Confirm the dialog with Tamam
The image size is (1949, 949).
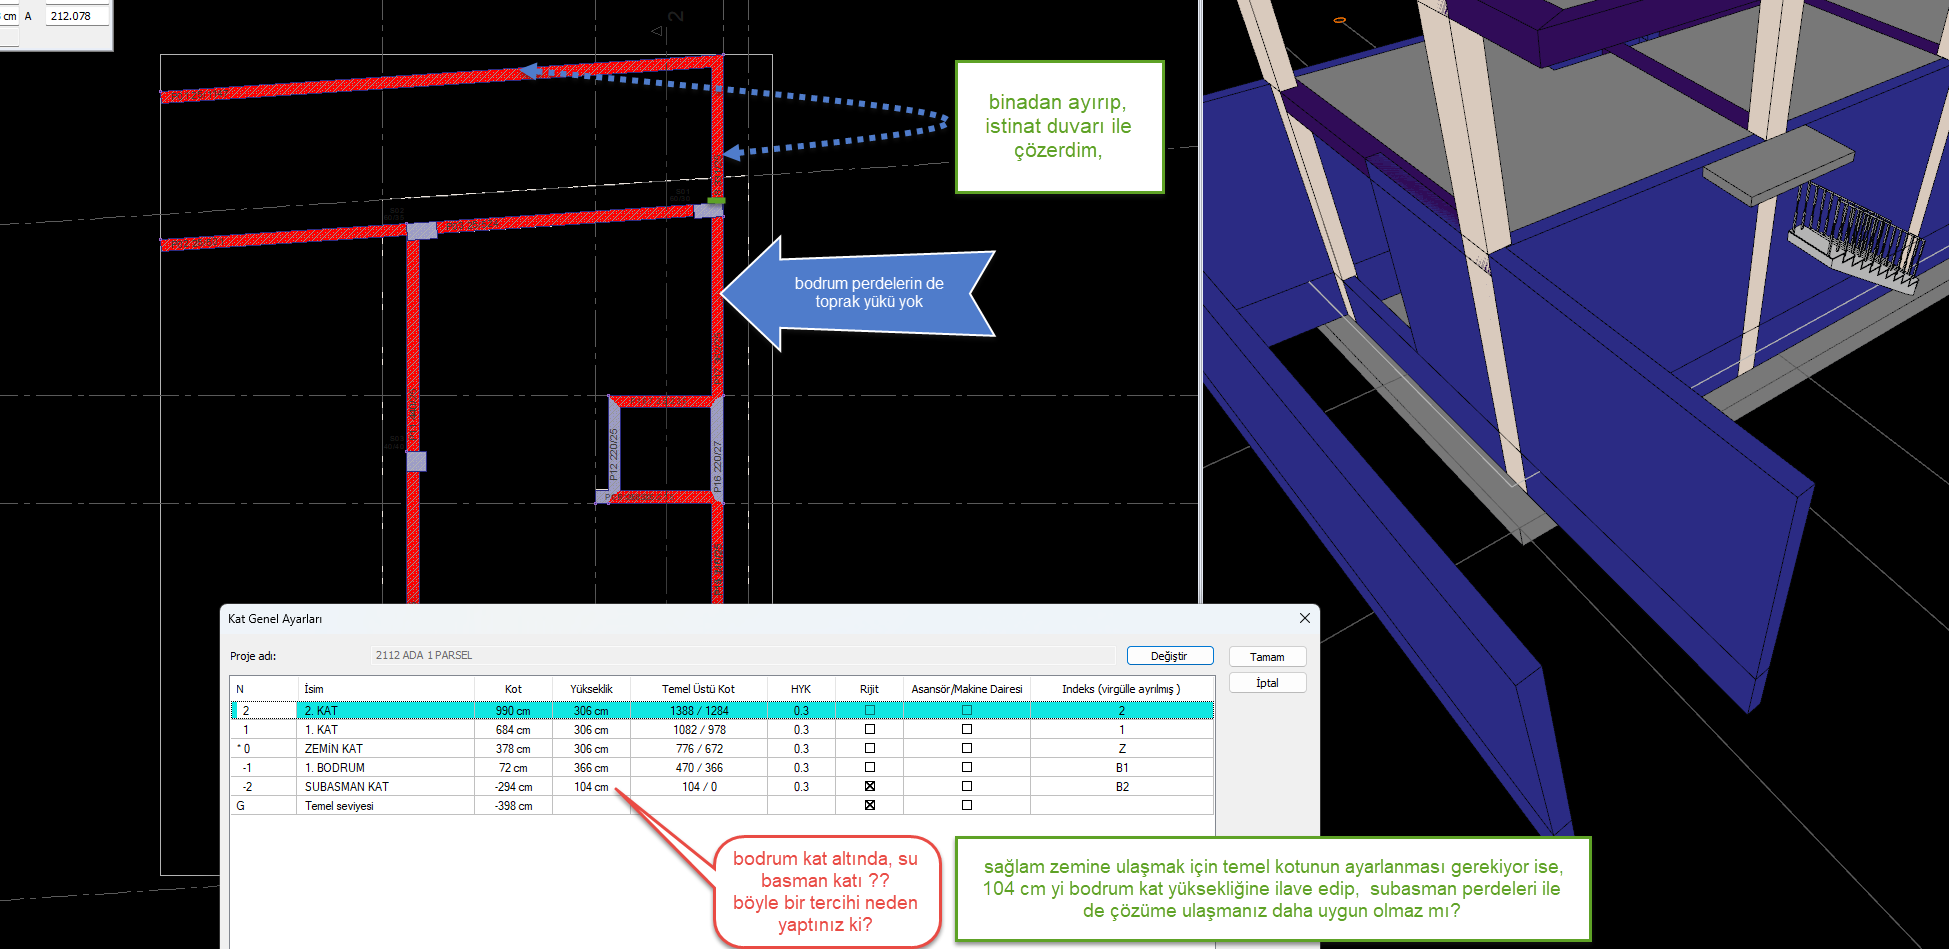coord(1266,657)
